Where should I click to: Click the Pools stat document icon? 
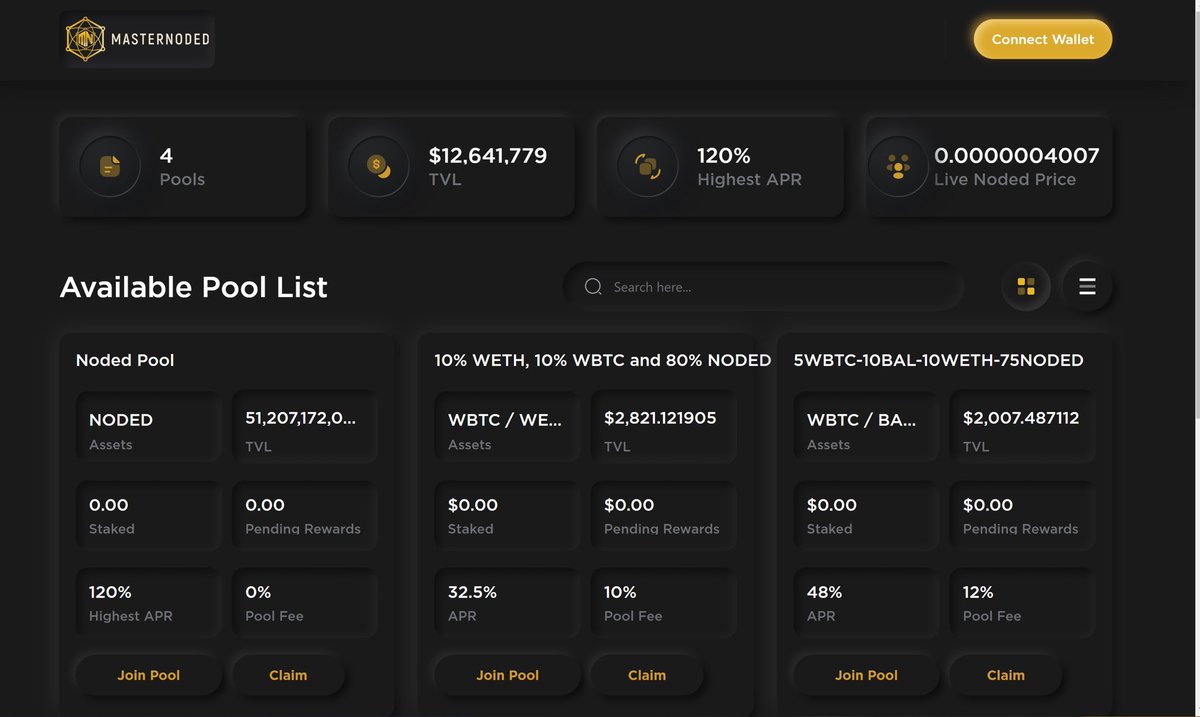[x=110, y=166]
